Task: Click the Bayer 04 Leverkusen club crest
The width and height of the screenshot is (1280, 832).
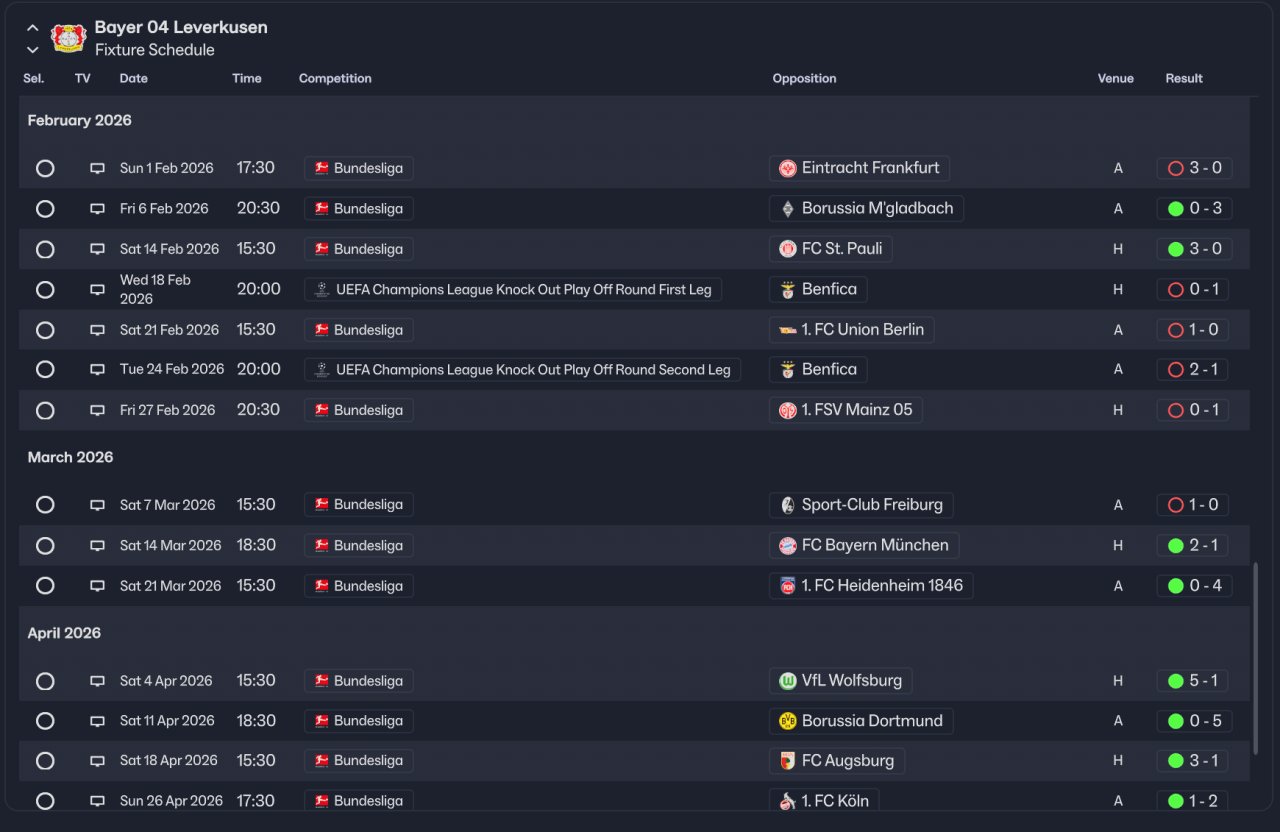Action: (x=69, y=38)
